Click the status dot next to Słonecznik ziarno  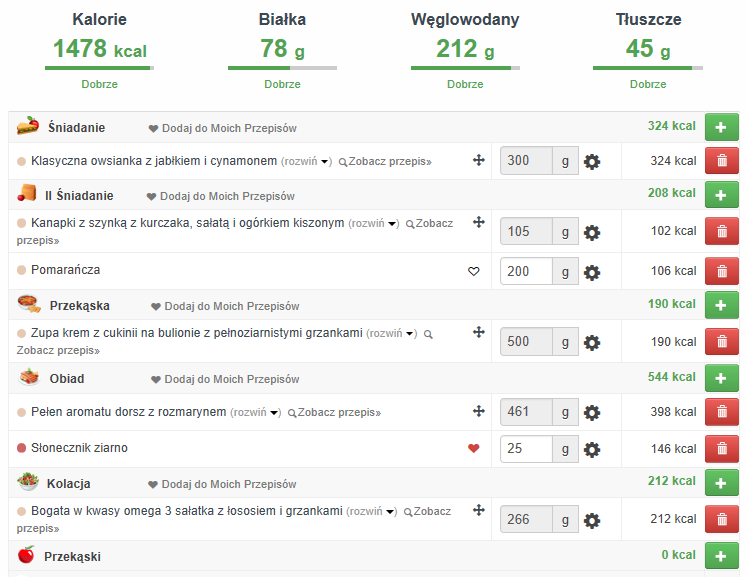pos(21,448)
